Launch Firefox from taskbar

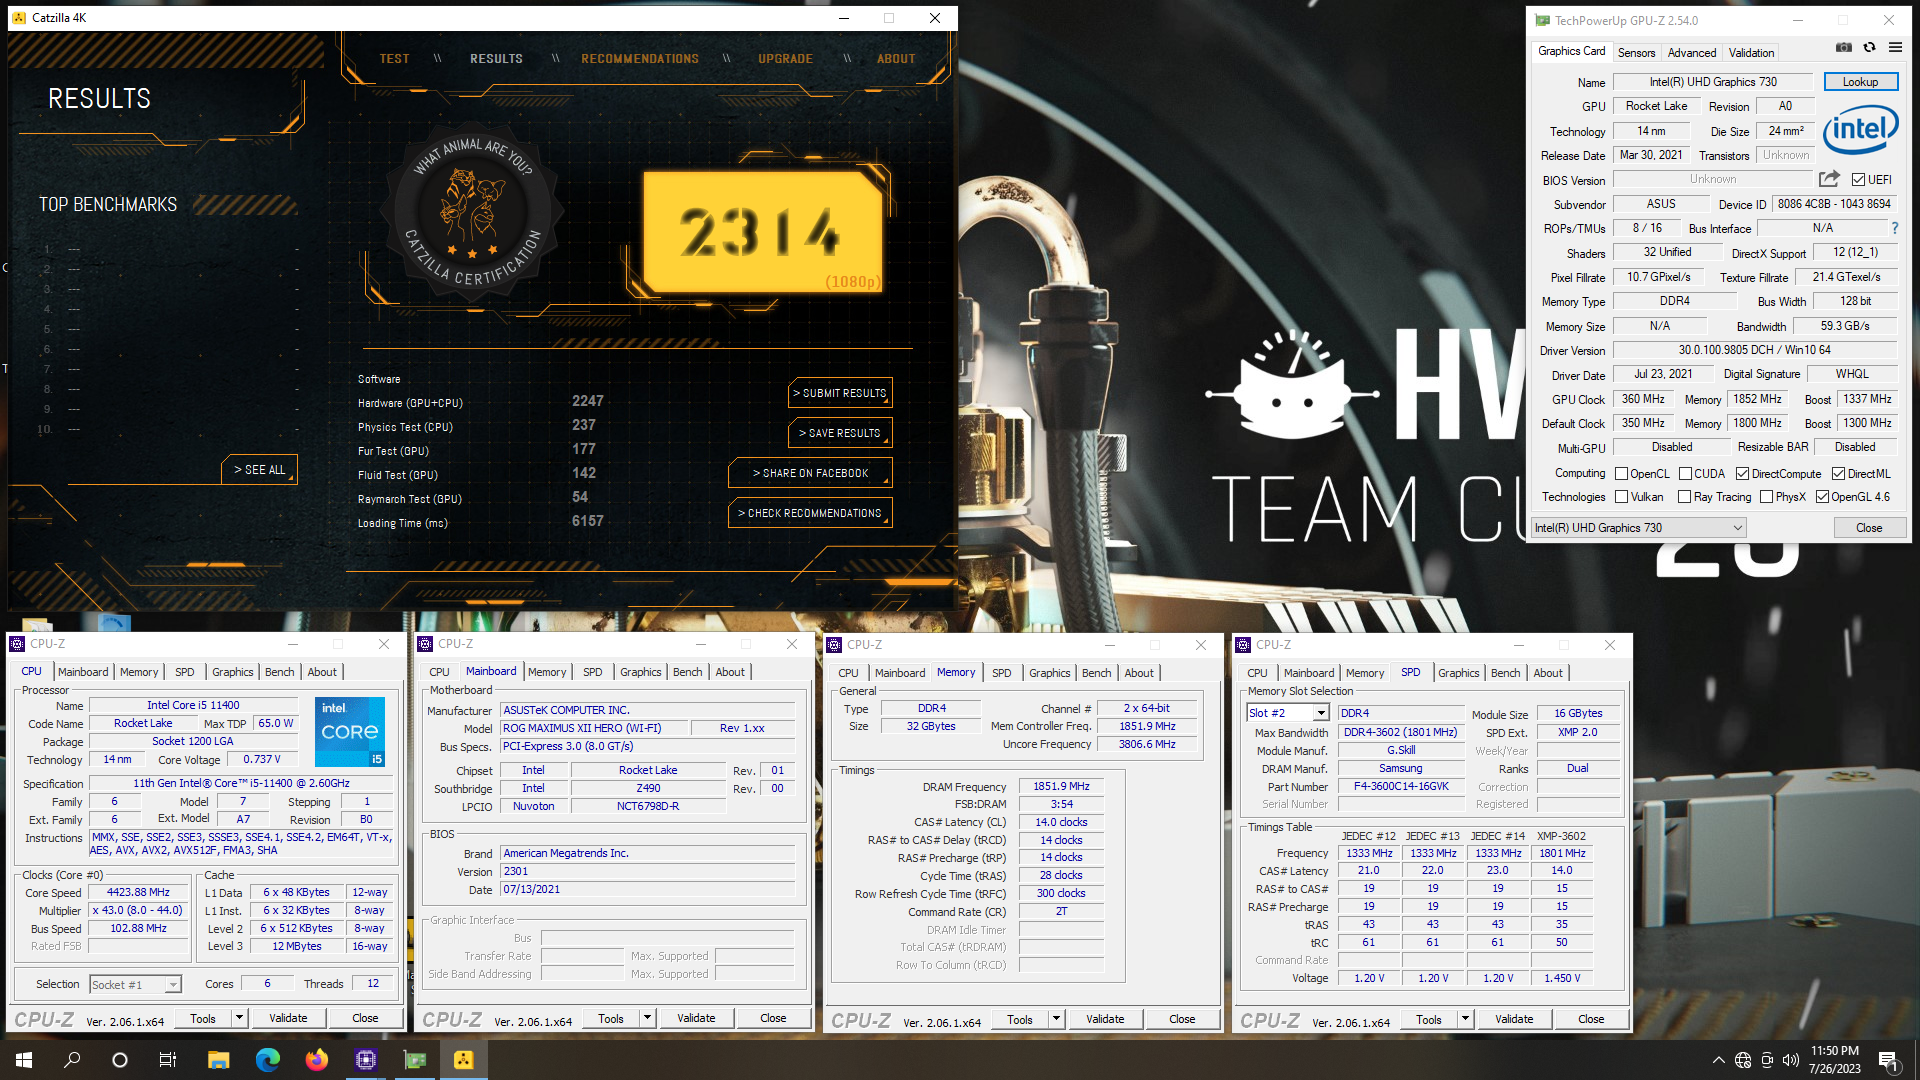point(316,1060)
